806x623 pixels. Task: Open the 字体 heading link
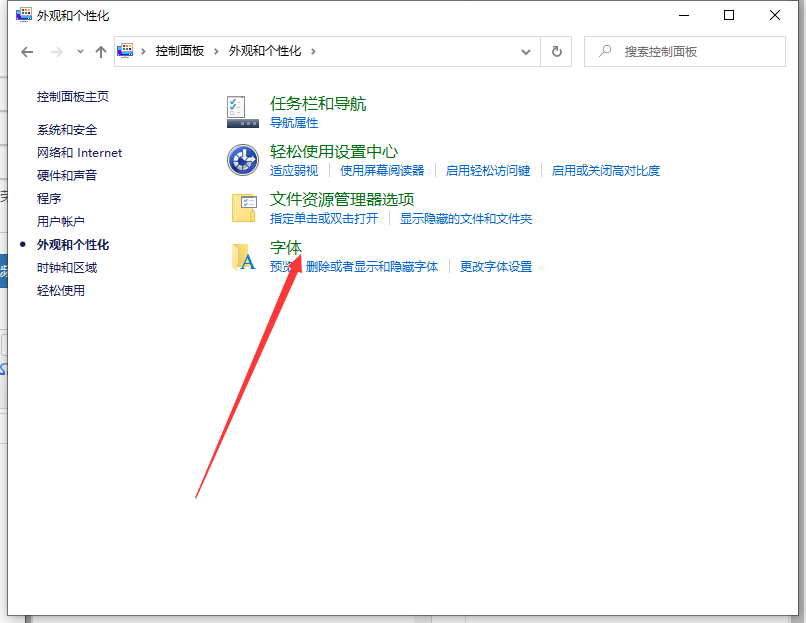point(286,247)
